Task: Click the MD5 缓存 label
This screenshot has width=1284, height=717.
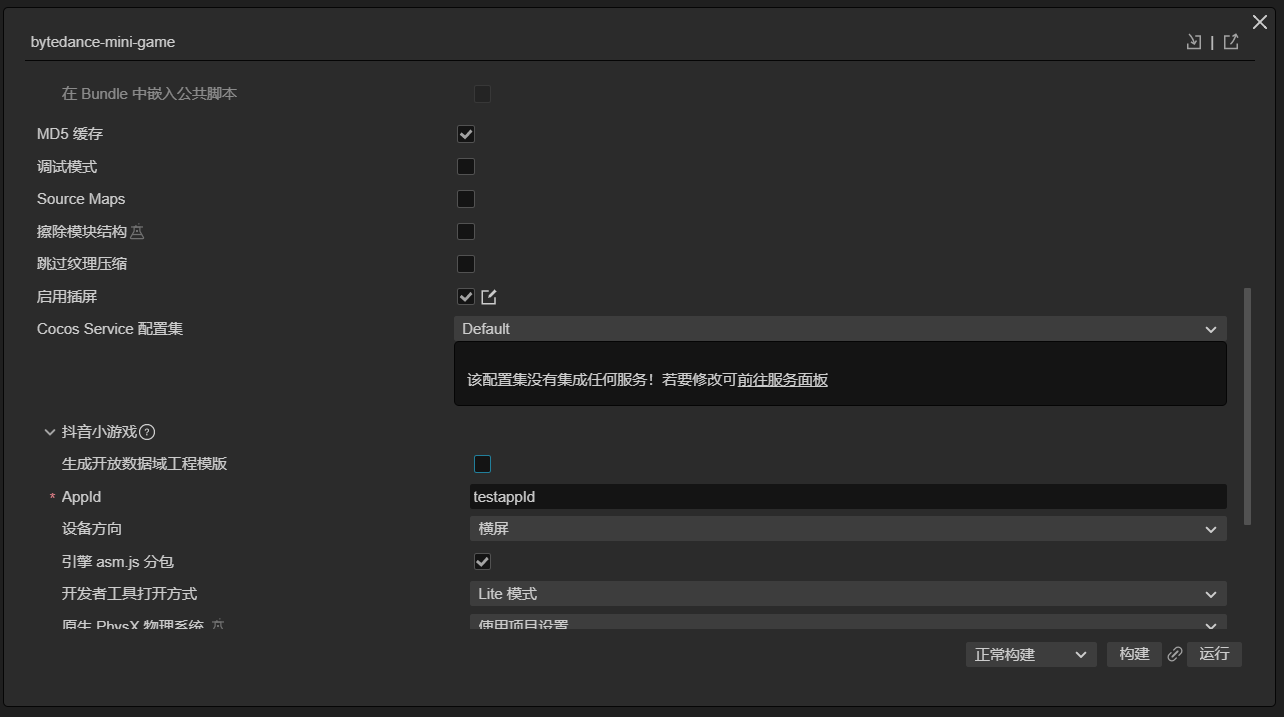Action: (x=70, y=134)
